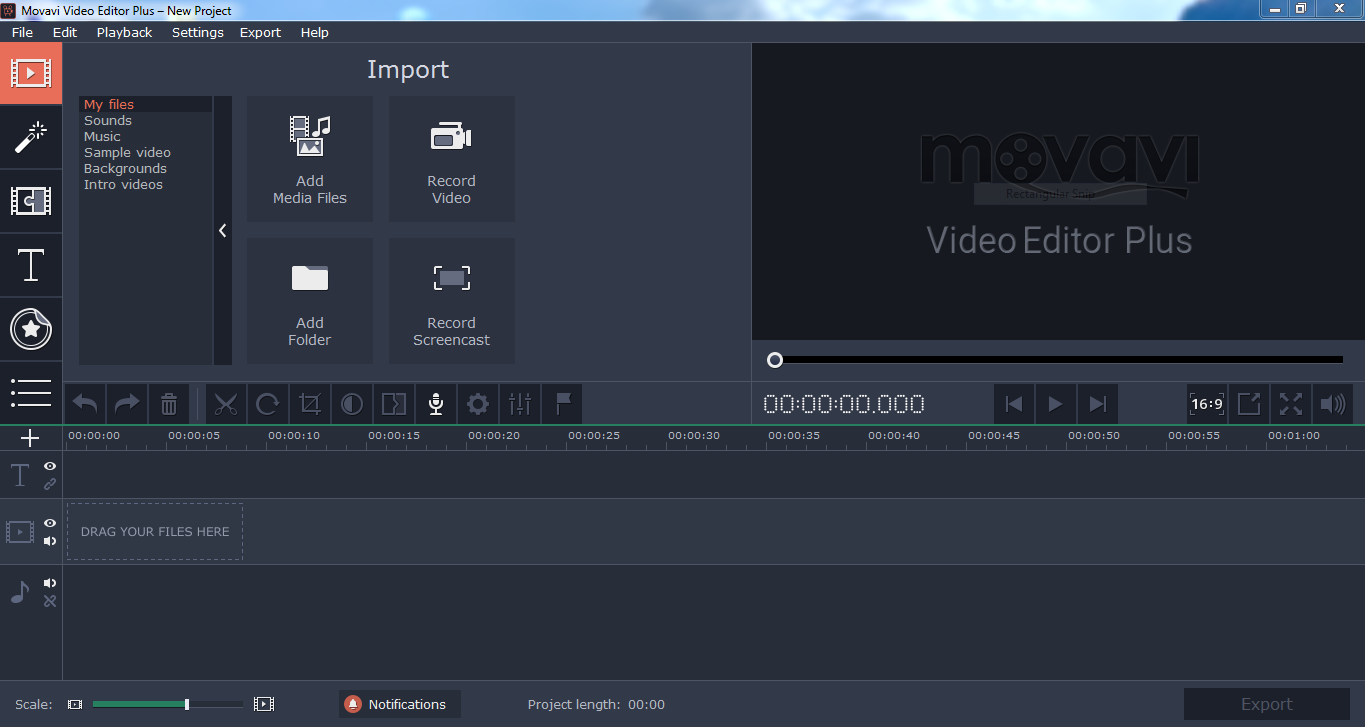
Task: Click zoom out icon beside Scale
Action: point(75,704)
